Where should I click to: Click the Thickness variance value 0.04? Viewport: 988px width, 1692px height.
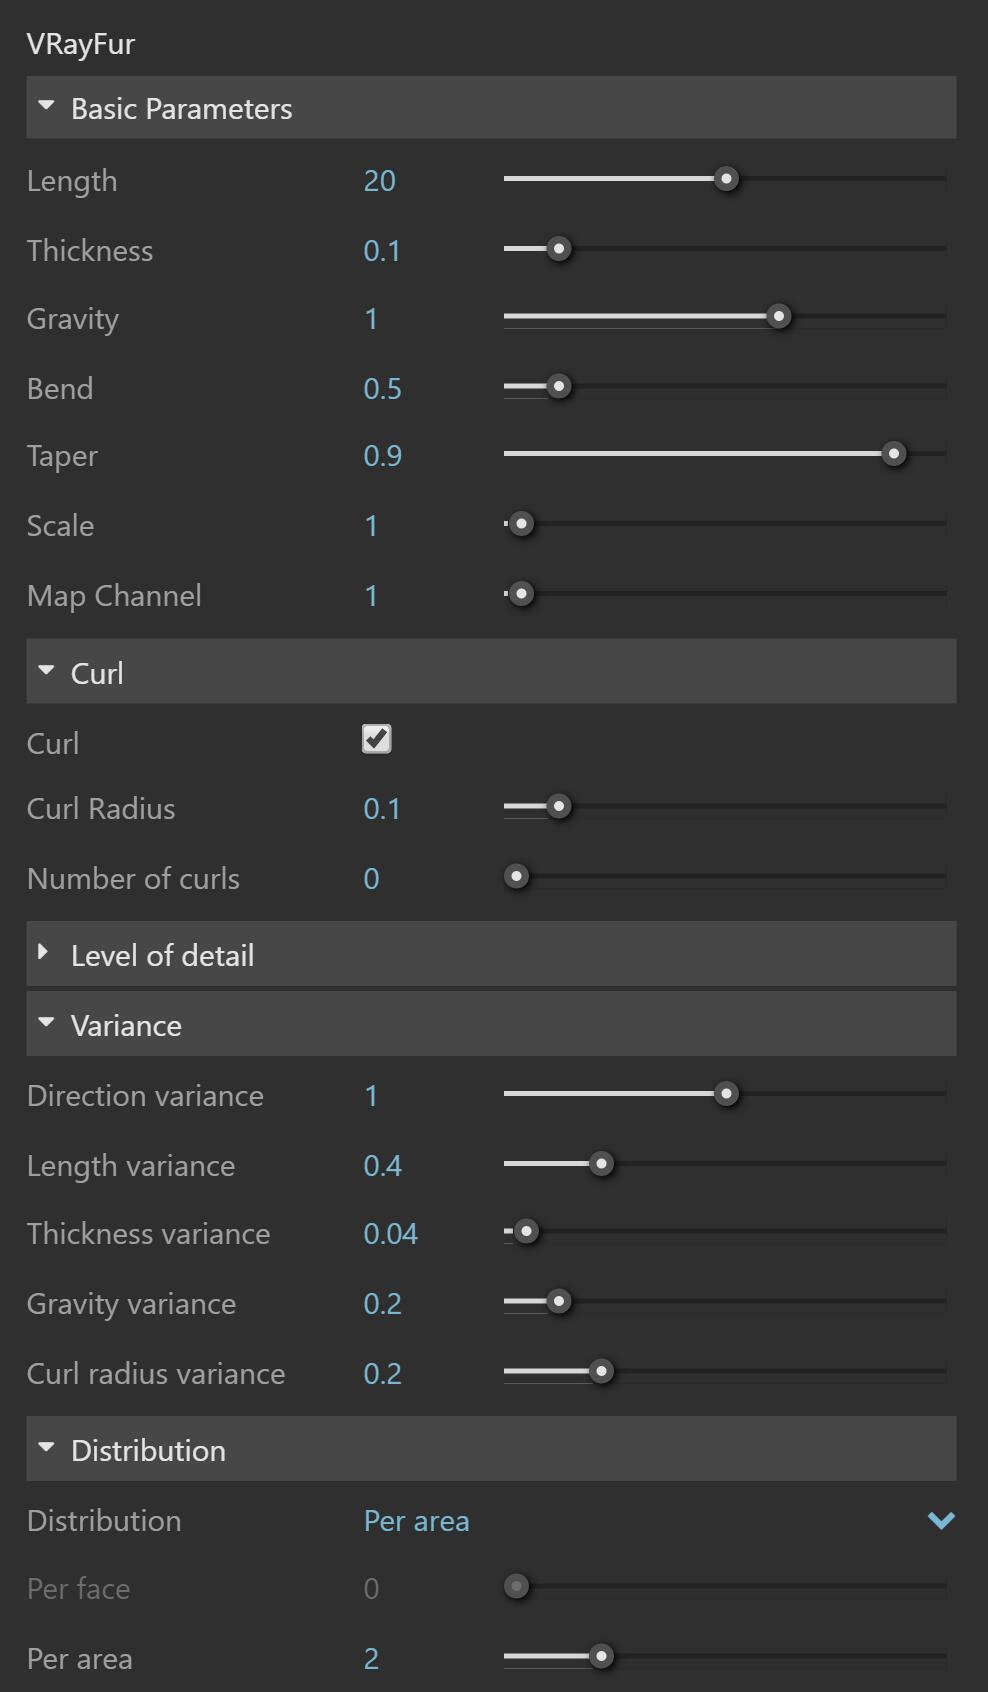[x=390, y=1234]
